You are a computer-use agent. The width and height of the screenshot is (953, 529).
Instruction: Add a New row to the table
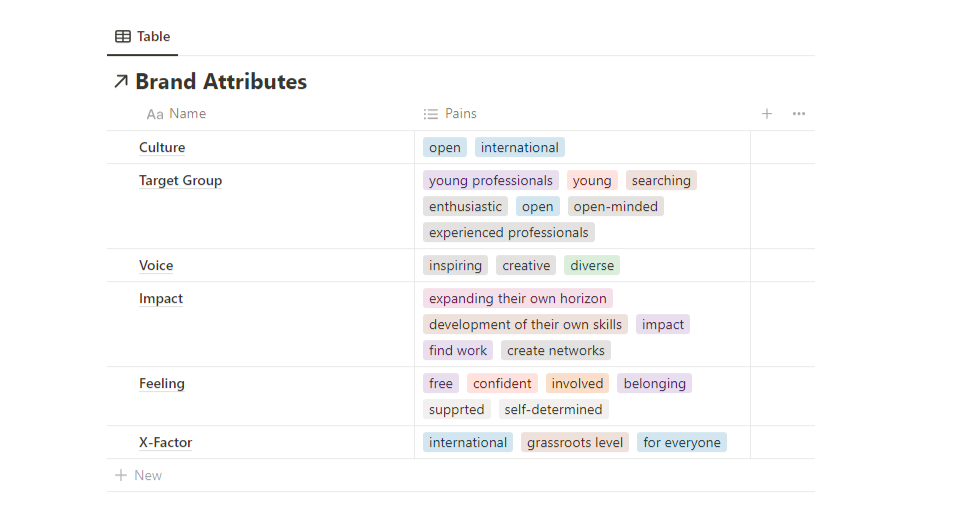point(148,475)
